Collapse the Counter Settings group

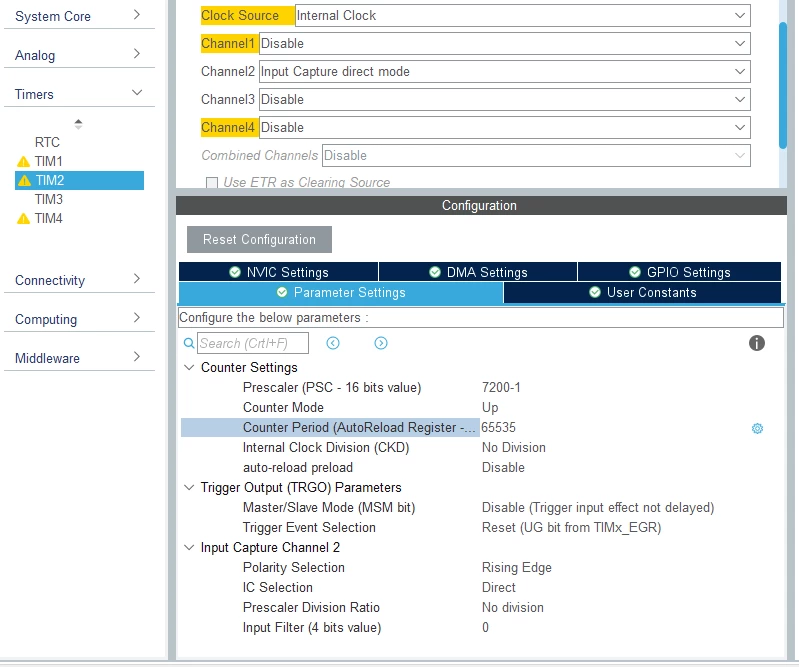pos(189,367)
